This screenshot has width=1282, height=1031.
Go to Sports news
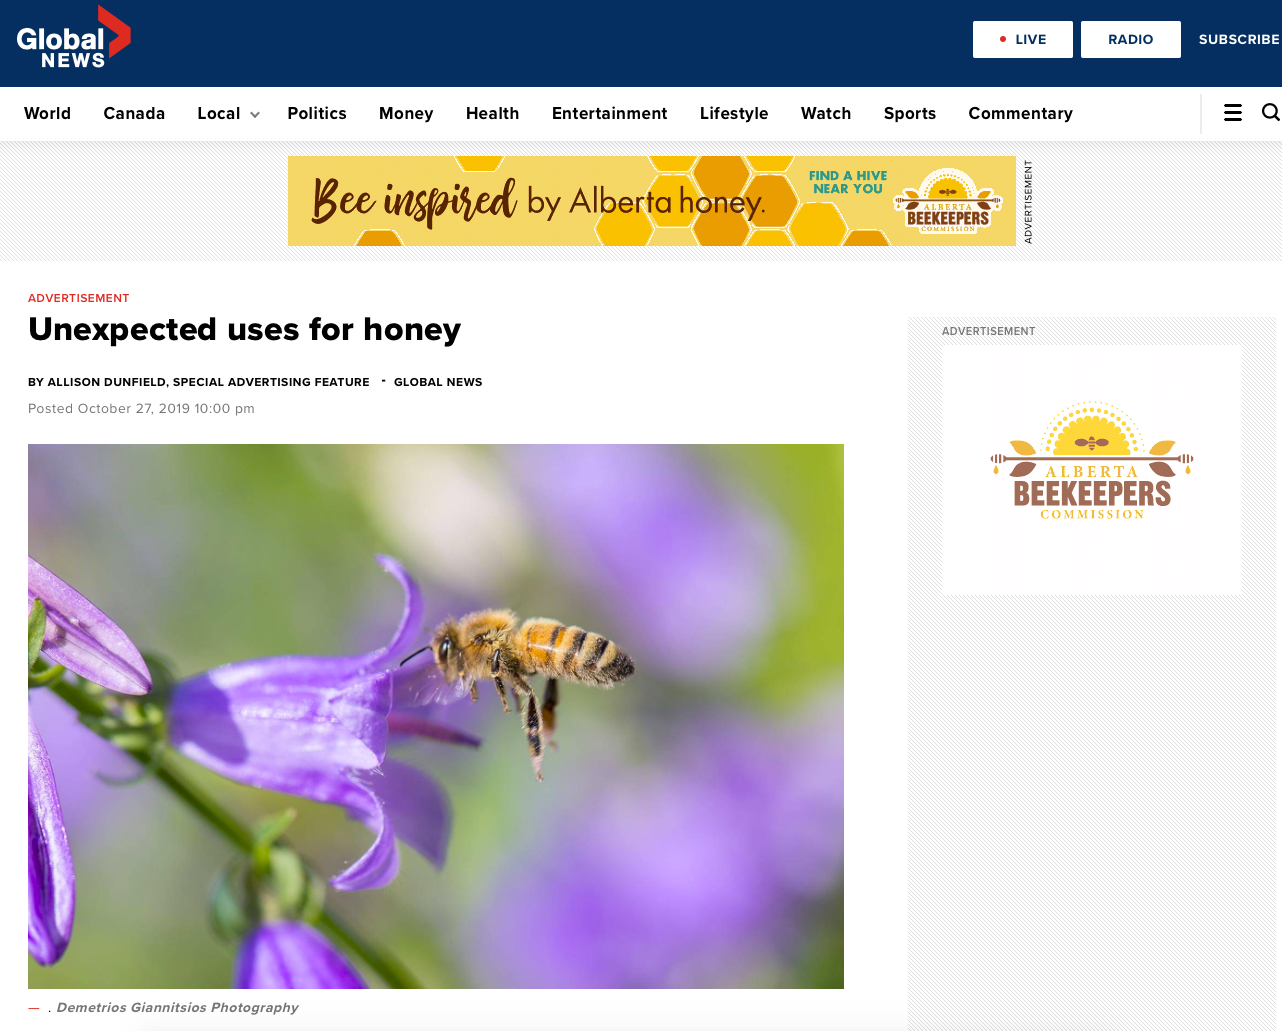910,113
